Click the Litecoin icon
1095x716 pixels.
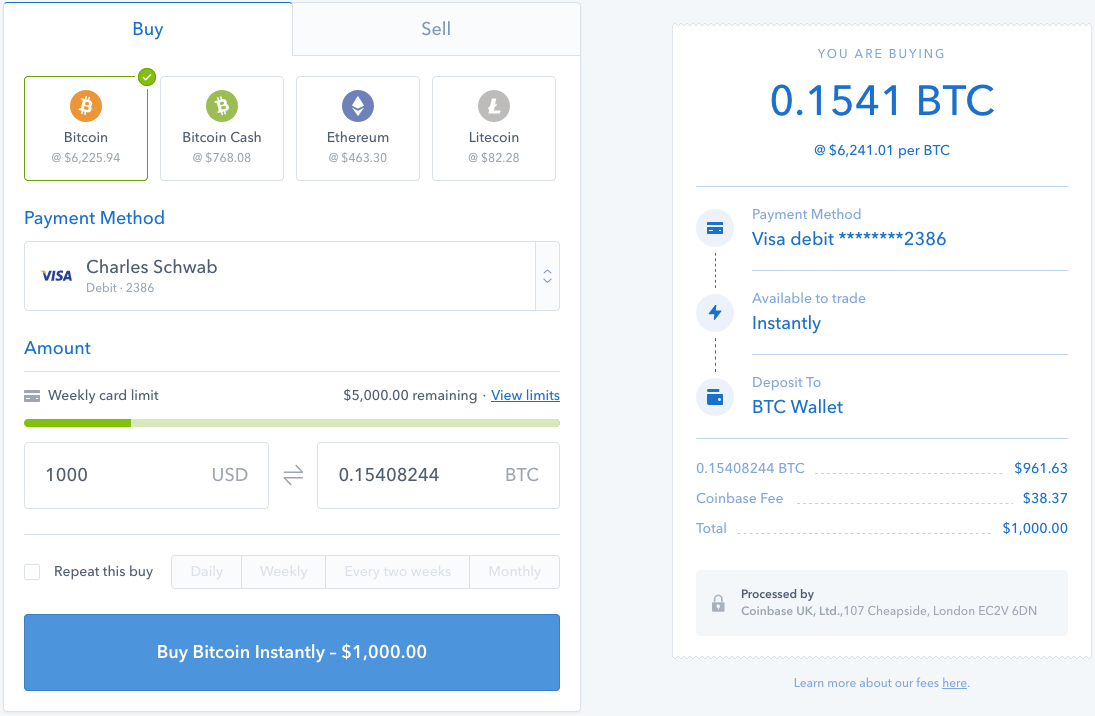tap(493, 104)
